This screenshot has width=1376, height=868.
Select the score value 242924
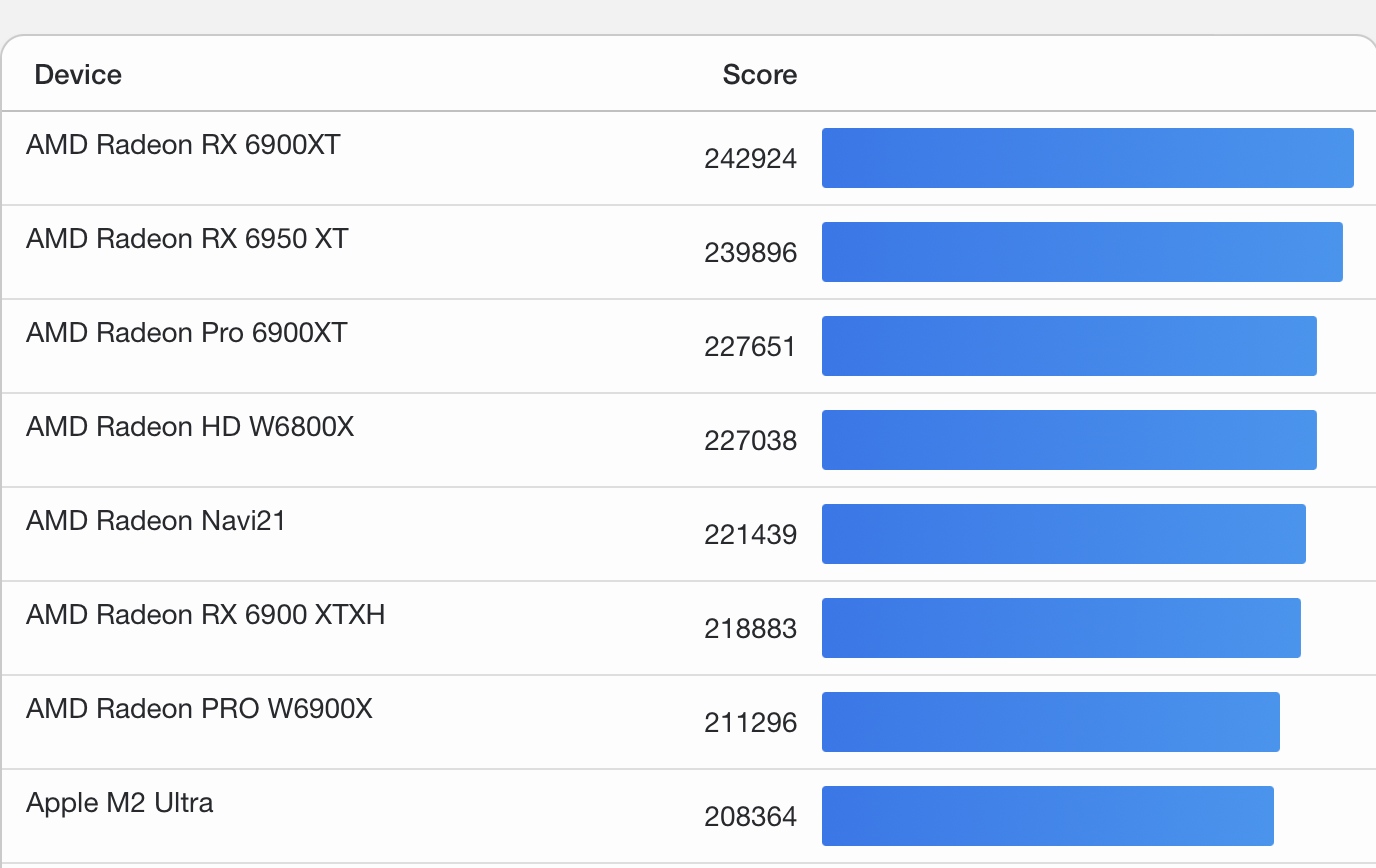coord(751,159)
